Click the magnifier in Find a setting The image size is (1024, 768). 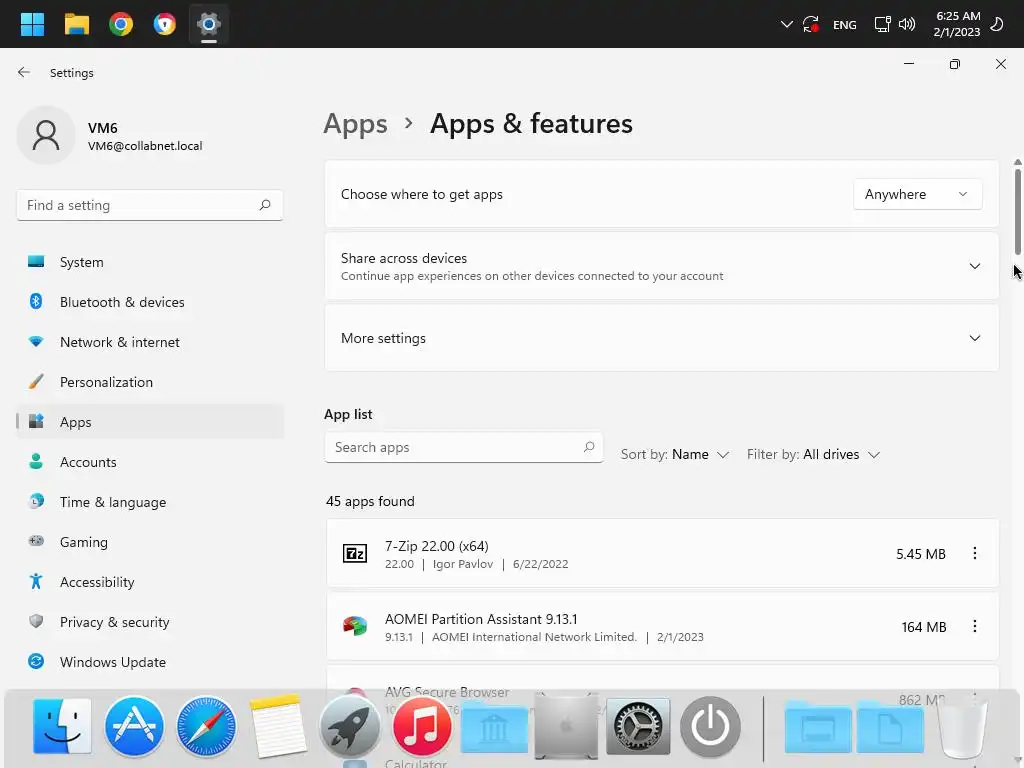[x=264, y=205]
